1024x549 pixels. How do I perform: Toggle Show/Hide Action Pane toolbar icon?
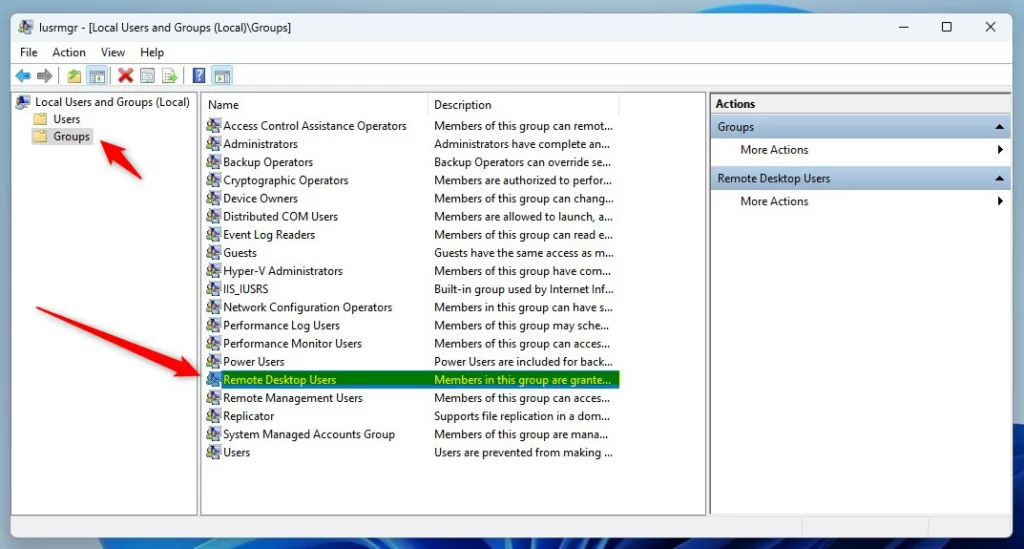(222, 76)
